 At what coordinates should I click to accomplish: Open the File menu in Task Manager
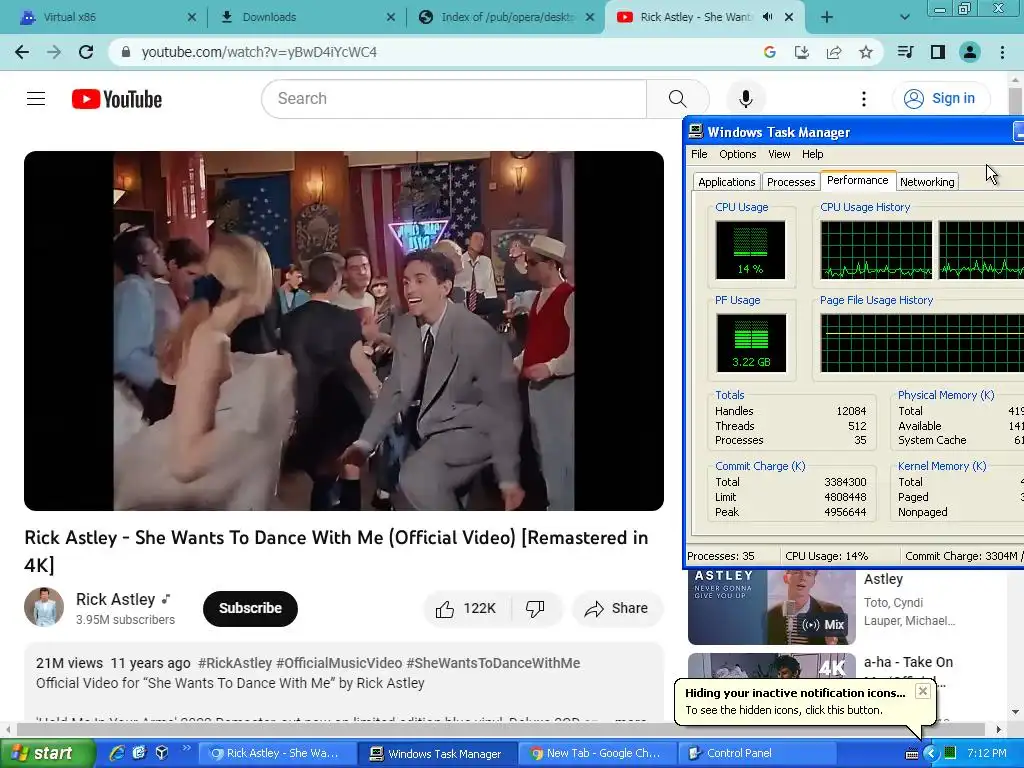point(699,154)
